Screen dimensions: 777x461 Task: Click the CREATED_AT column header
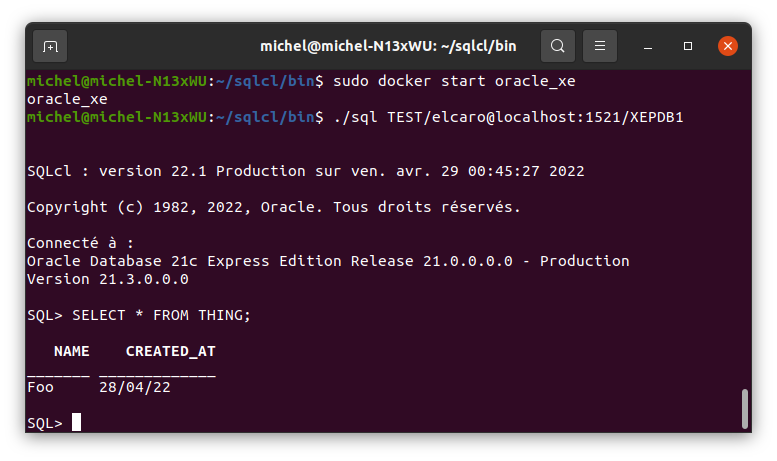pyautogui.click(x=170, y=351)
